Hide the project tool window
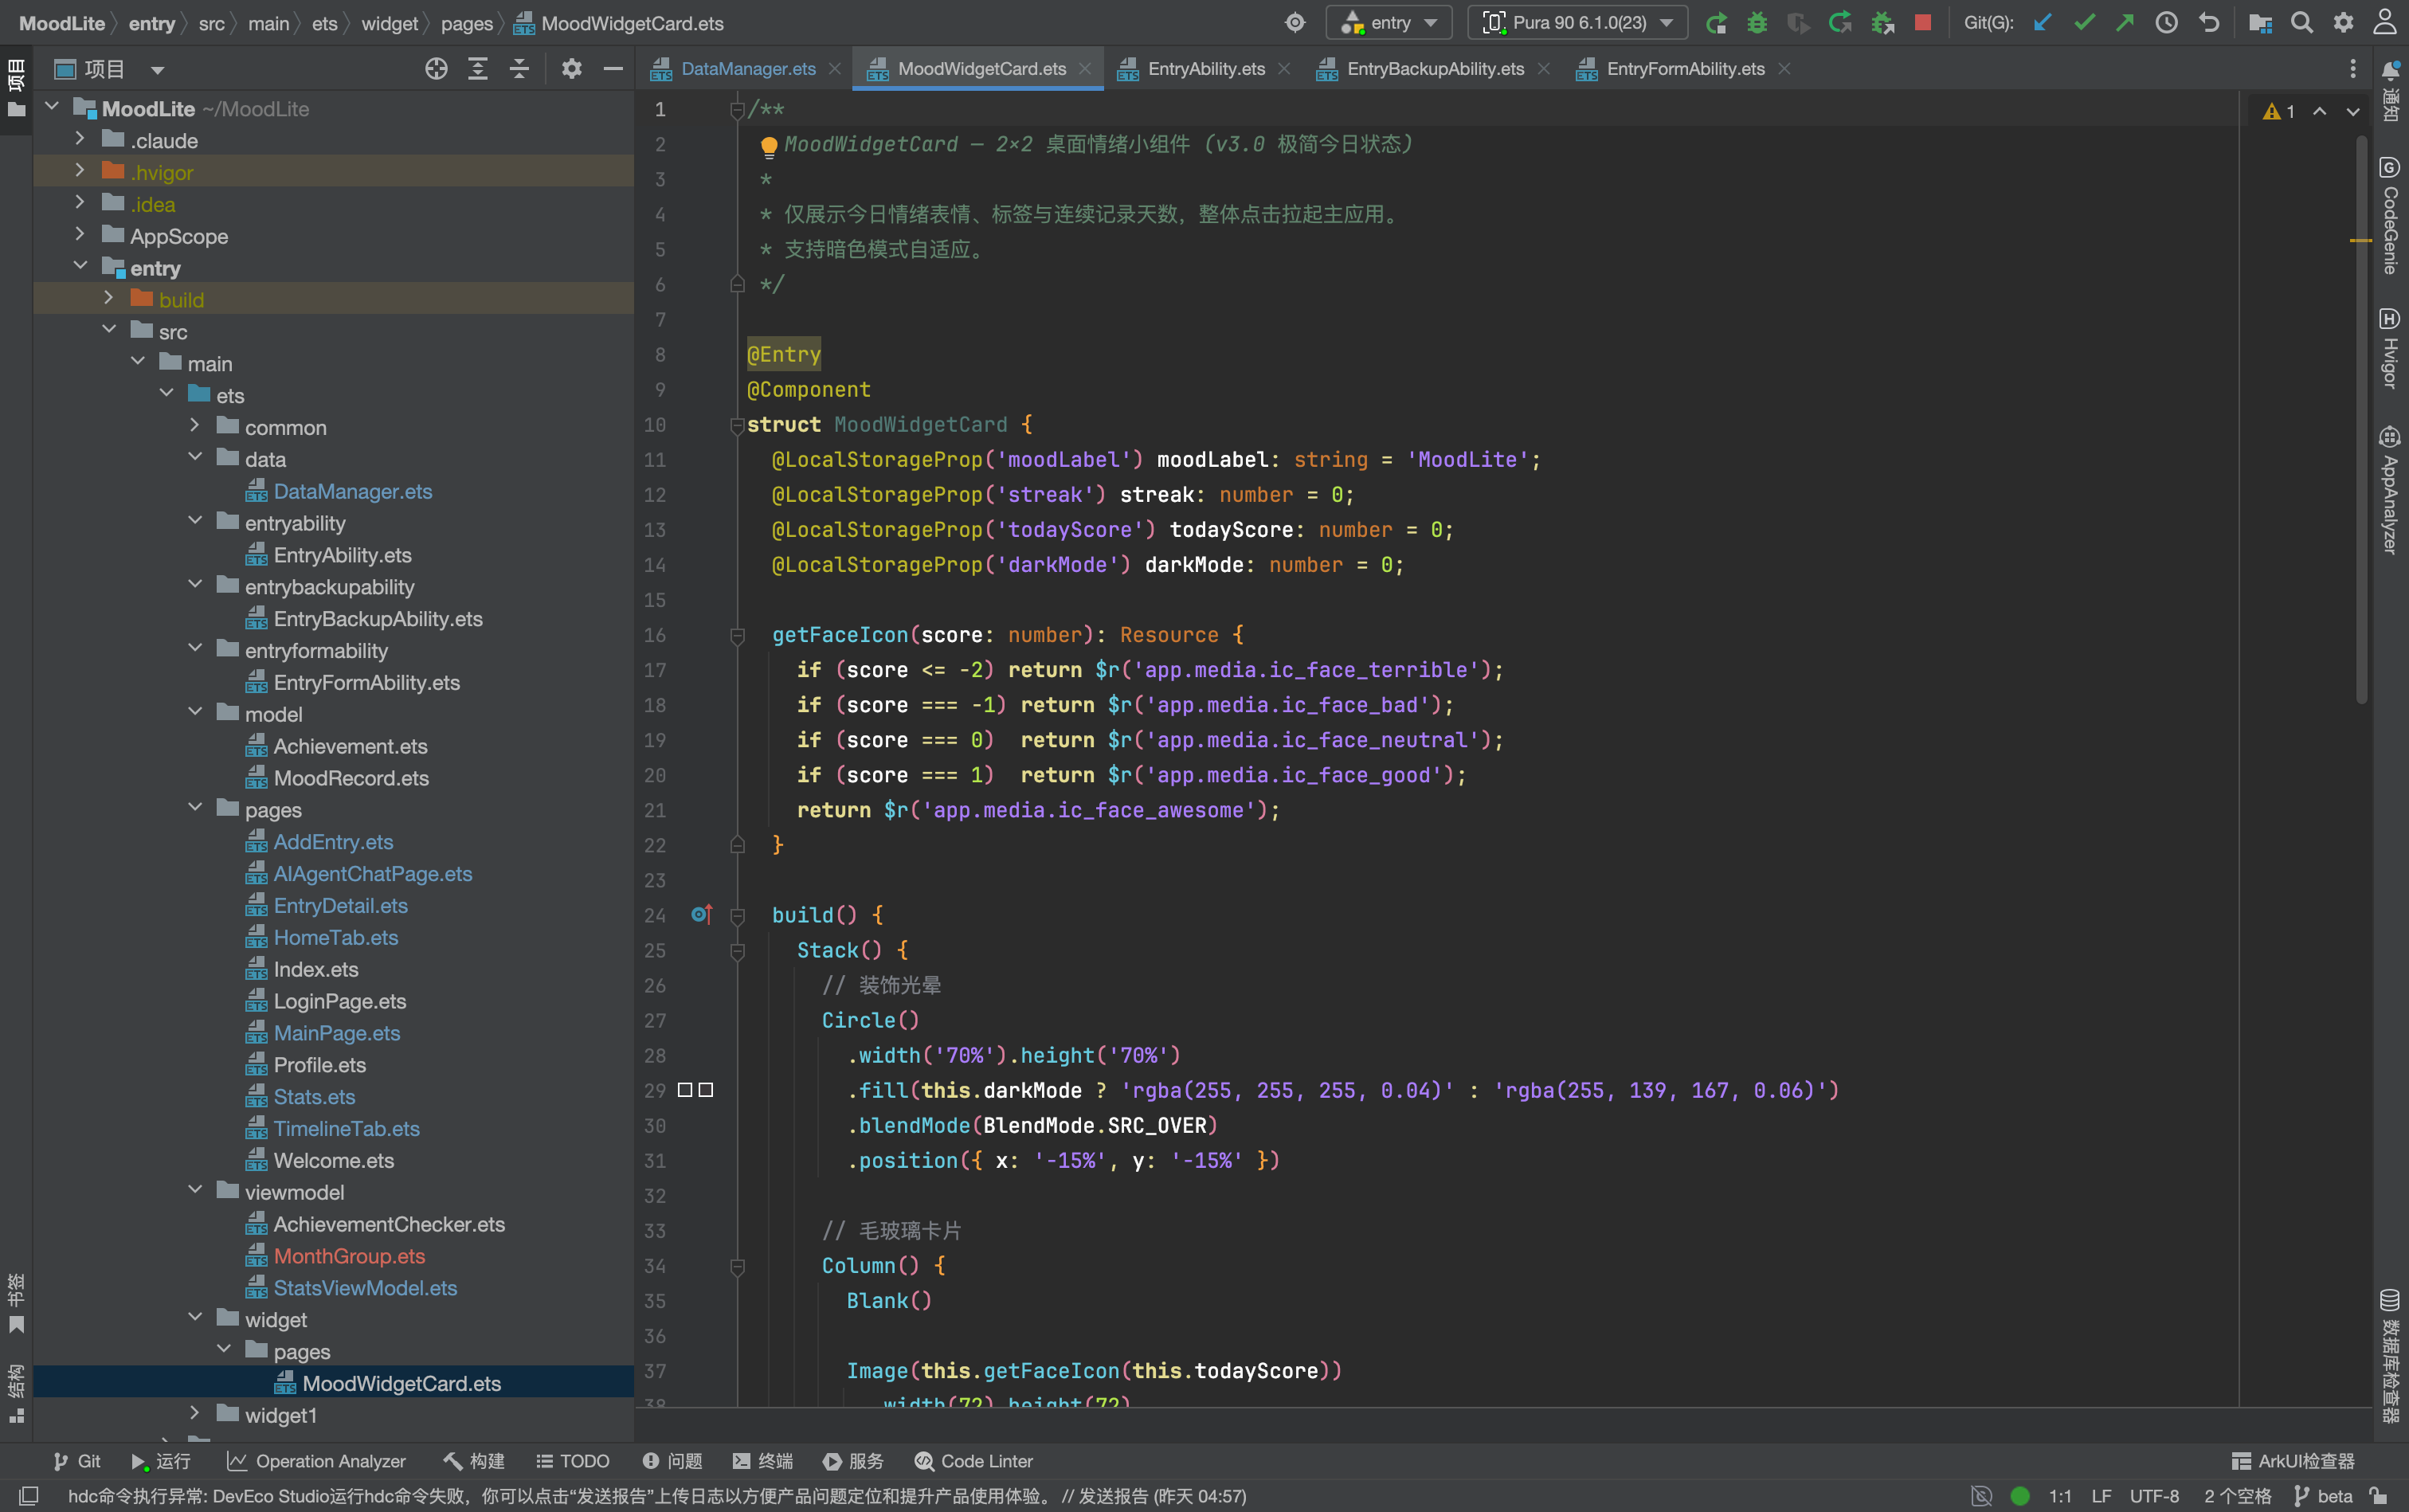This screenshot has height=1512, width=2409. [x=613, y=69]
